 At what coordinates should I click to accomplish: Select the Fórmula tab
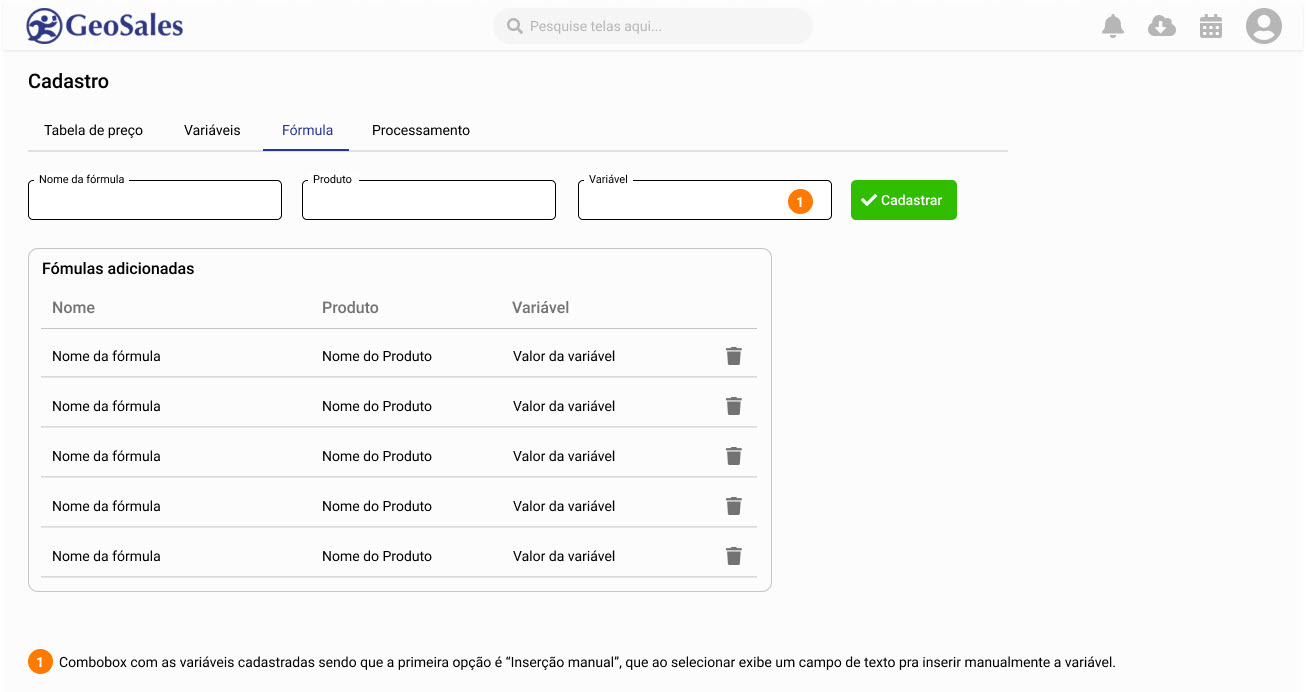pyautogui.click(x=307, y=131)
